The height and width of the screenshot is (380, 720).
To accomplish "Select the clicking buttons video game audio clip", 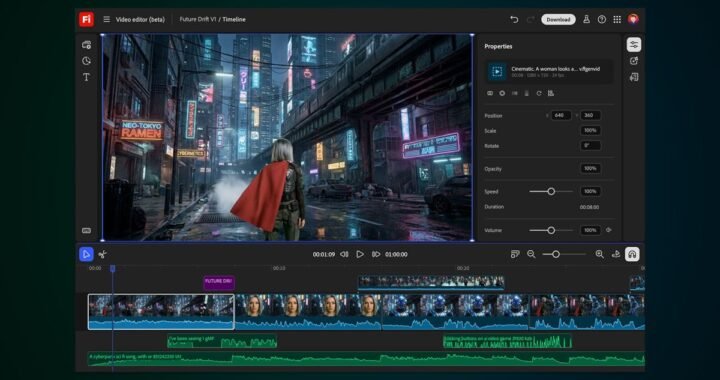I will pos(507,341).
